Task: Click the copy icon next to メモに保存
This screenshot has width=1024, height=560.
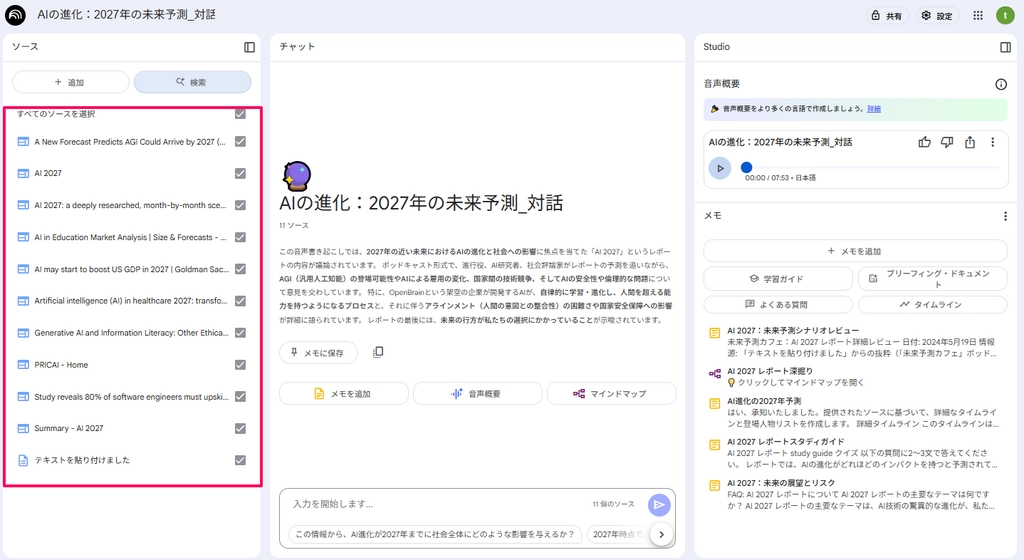Action: 378,352
